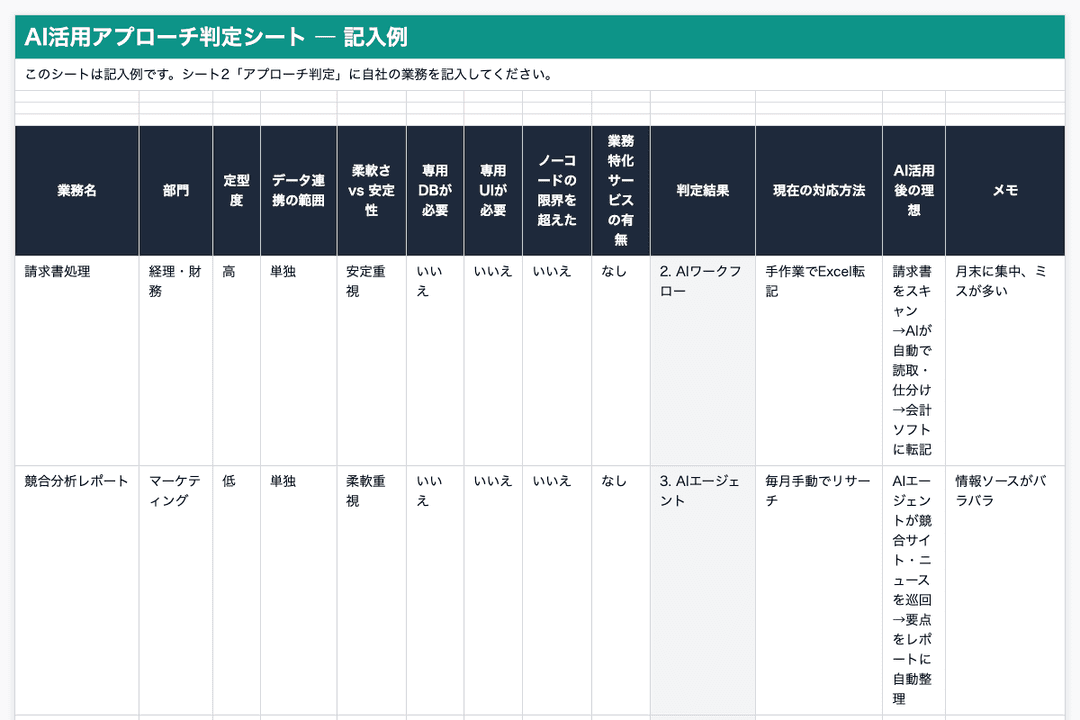This screenshot has width=1080, height=720.
Task: Select the green AI活用アプローチ判定シート title banner
Action: (x=540, y=33)
